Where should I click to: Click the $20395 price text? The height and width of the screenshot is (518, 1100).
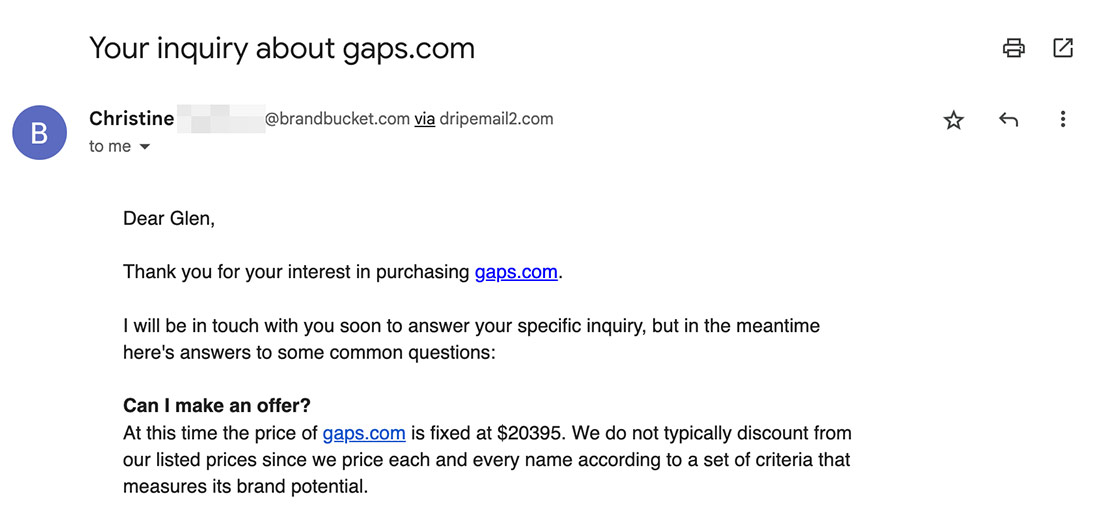click(x=530, y=433)
